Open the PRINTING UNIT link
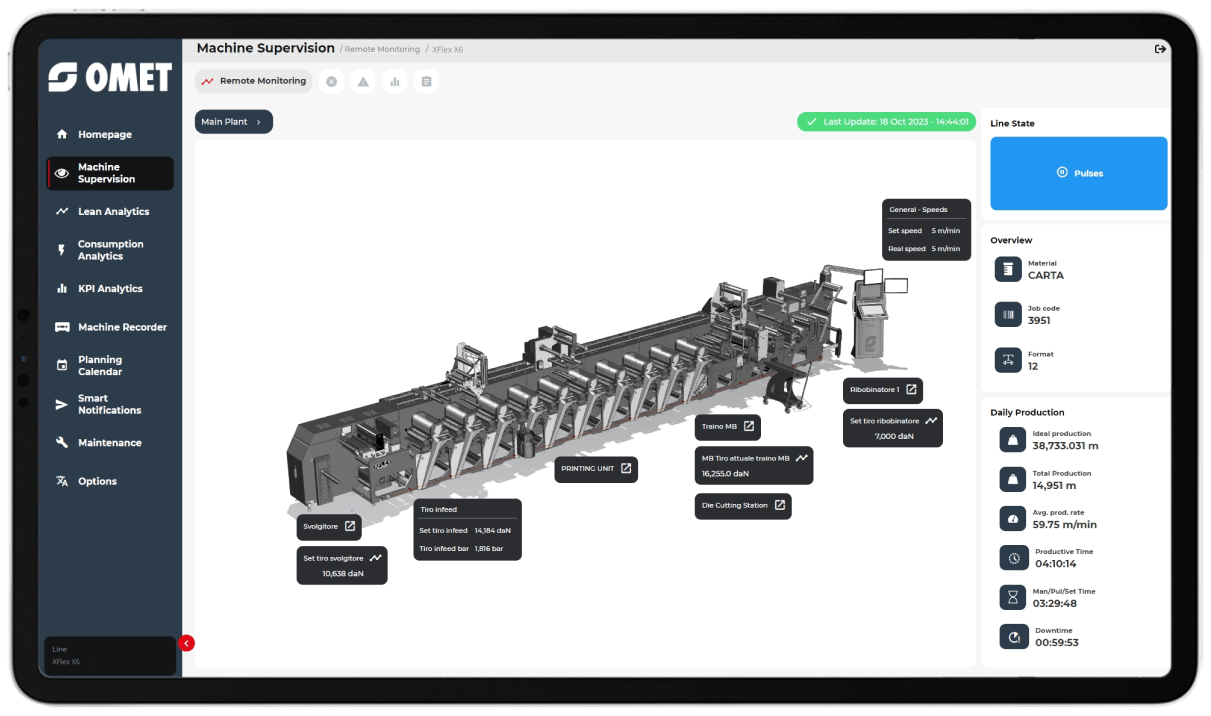This screenshot has height=716, width=1211. pyautogui.click(x=596, y=469)
